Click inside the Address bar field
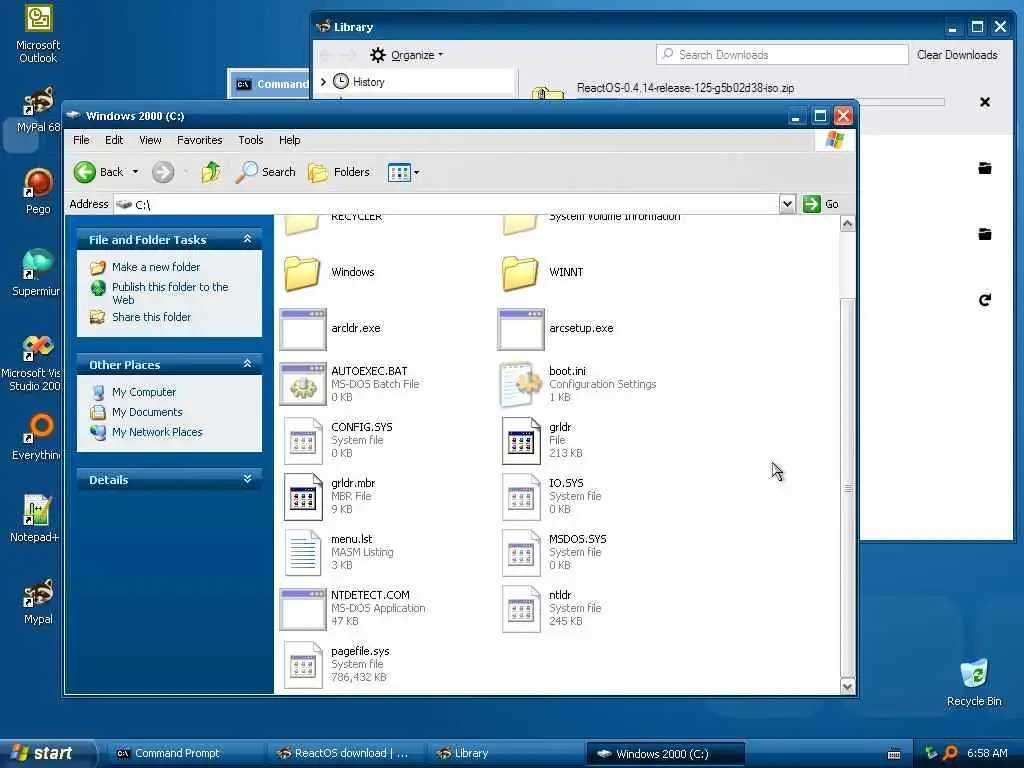1024x768 pixels. pos(447,204)
